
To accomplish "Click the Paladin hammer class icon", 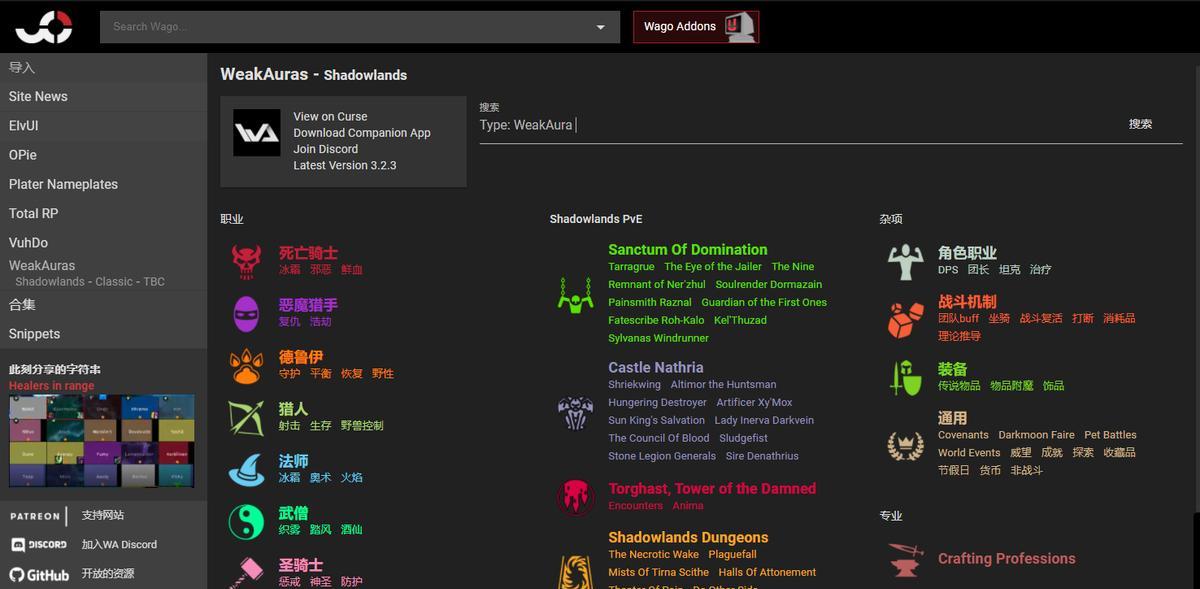I will pos(246,572).
